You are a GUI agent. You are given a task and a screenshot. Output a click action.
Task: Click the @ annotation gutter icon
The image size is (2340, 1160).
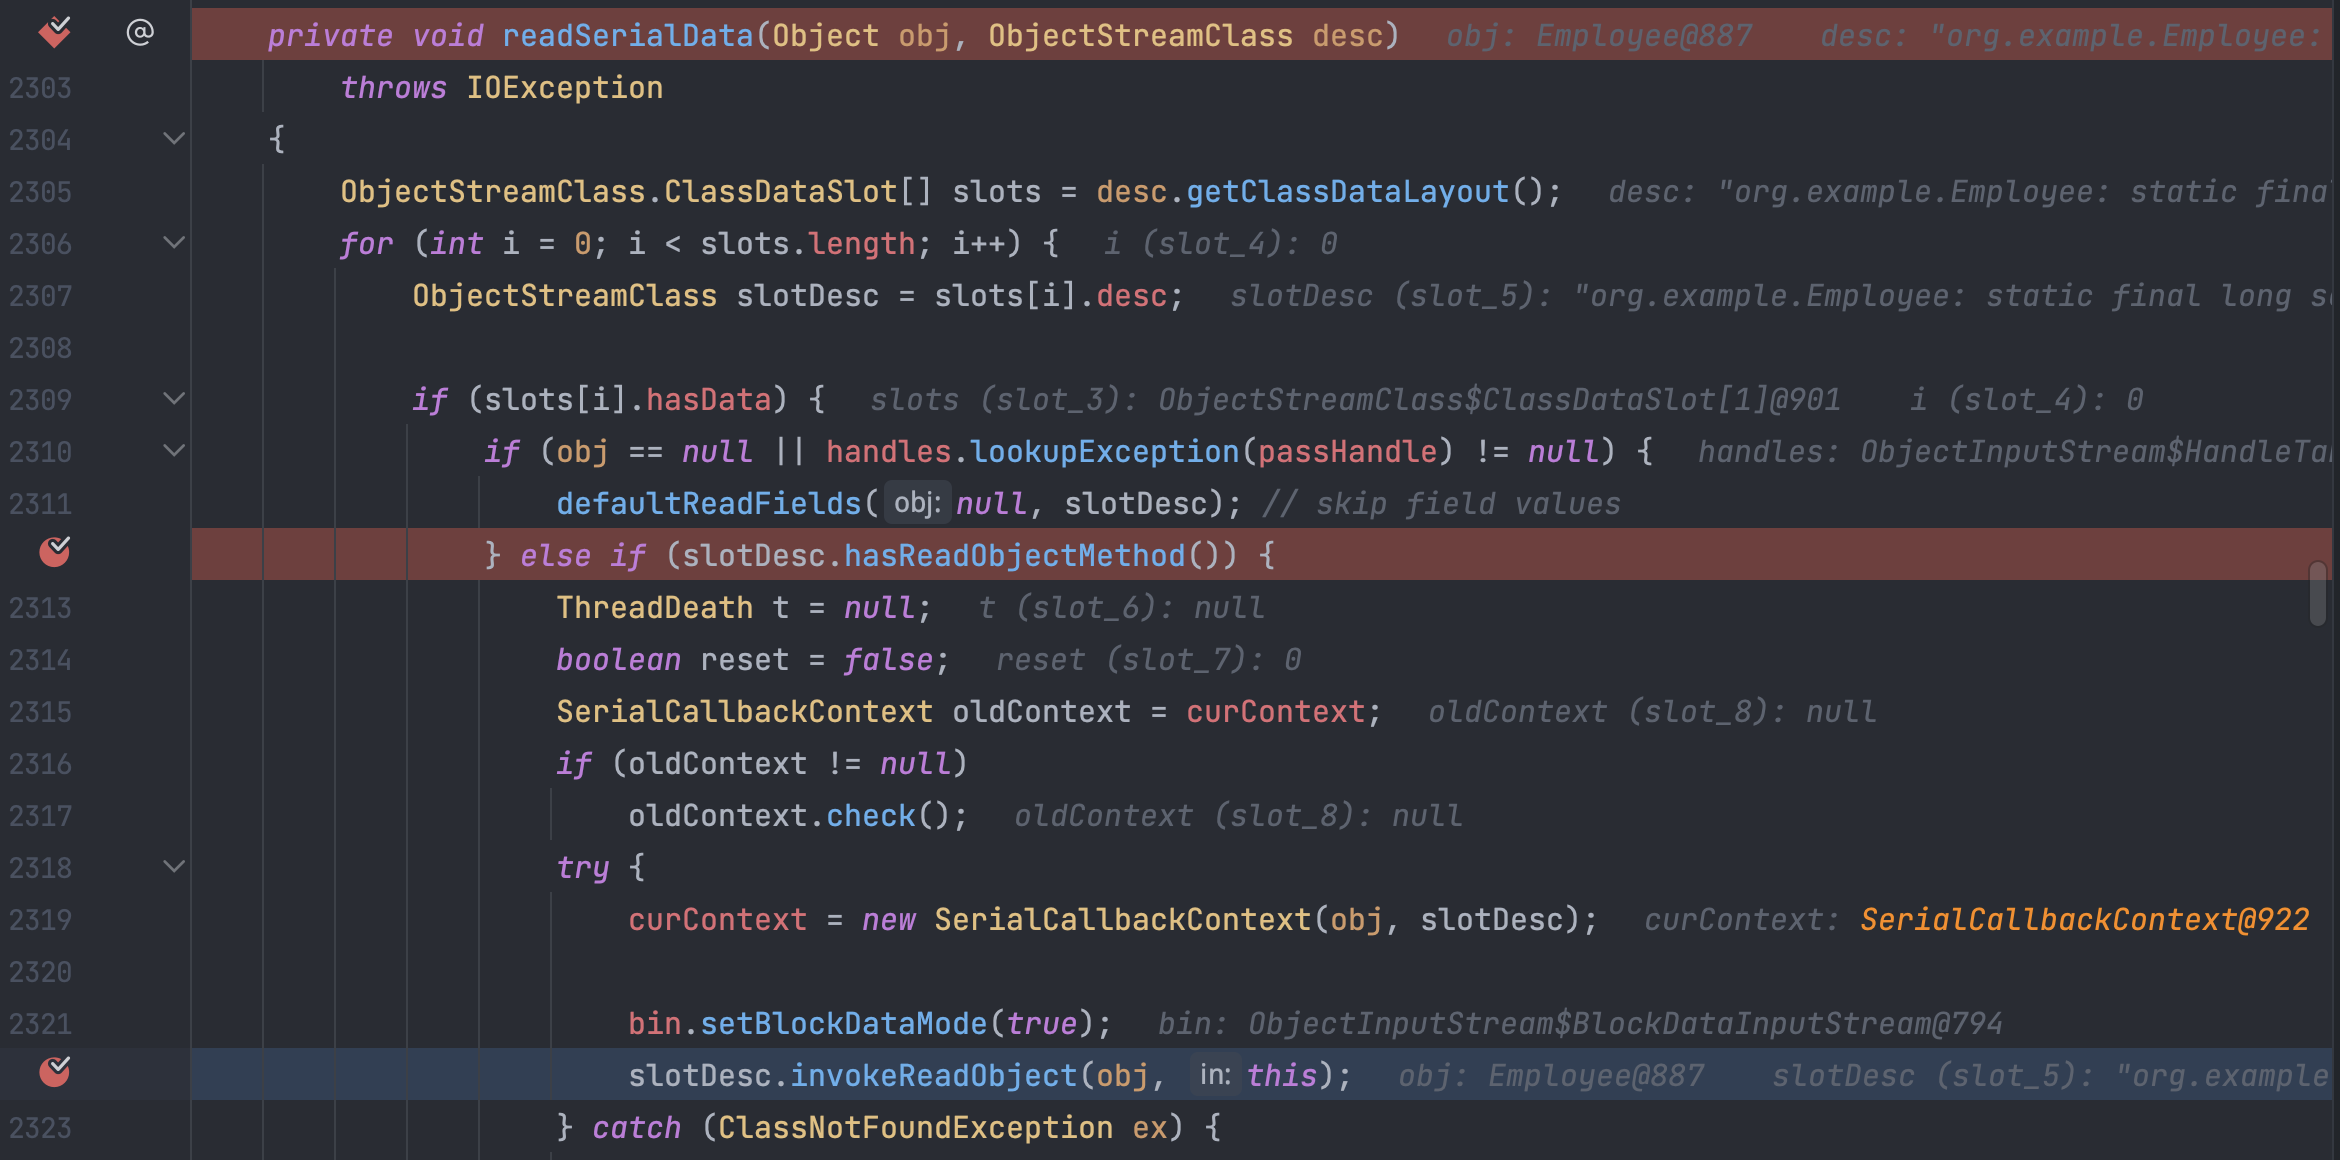pos(140,33)
